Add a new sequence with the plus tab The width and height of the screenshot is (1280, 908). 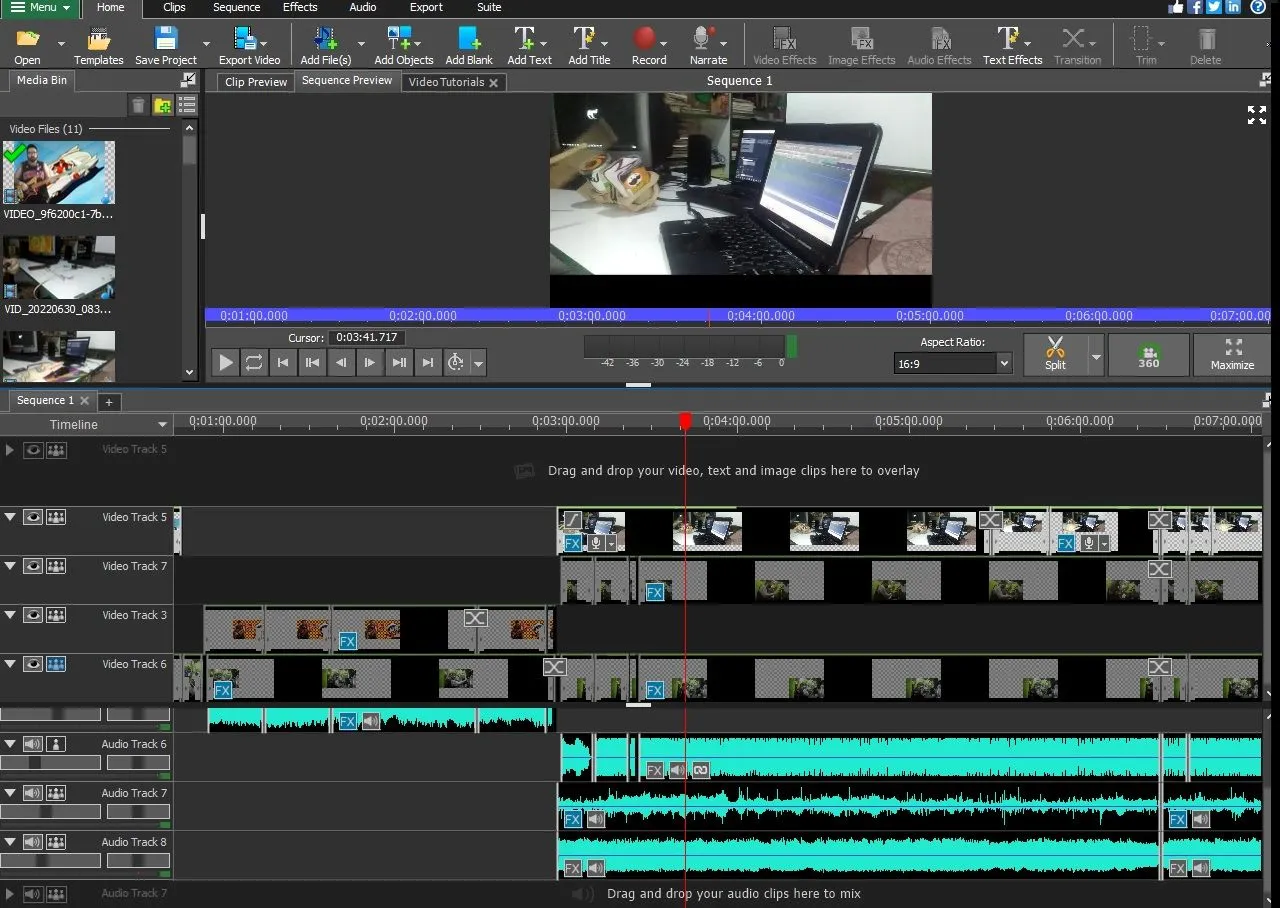108,401
